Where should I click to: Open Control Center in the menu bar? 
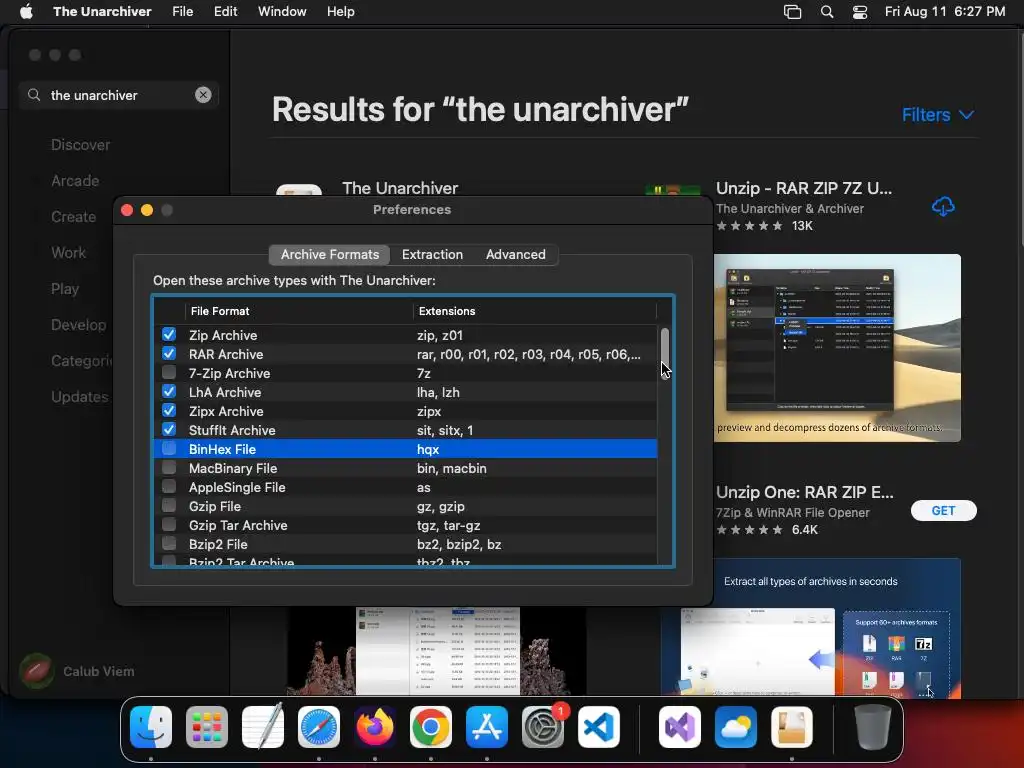coord(860,12)
